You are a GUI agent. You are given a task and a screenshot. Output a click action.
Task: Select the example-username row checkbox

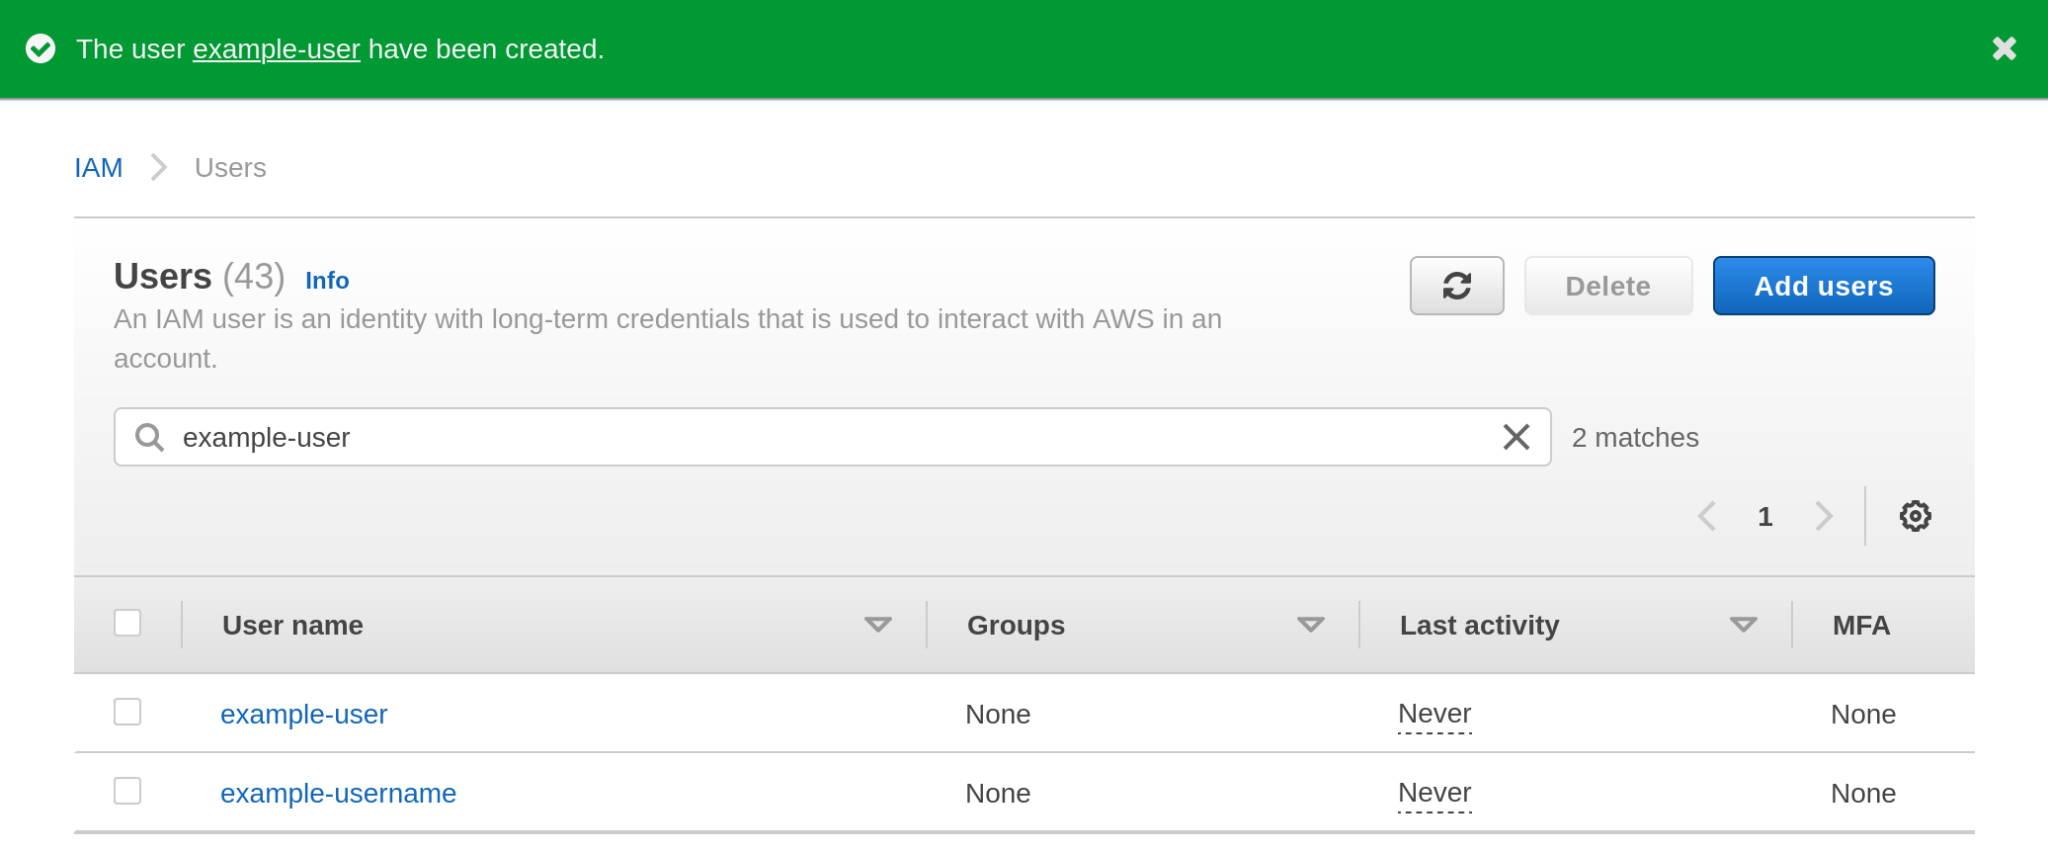tap(127, 790)
